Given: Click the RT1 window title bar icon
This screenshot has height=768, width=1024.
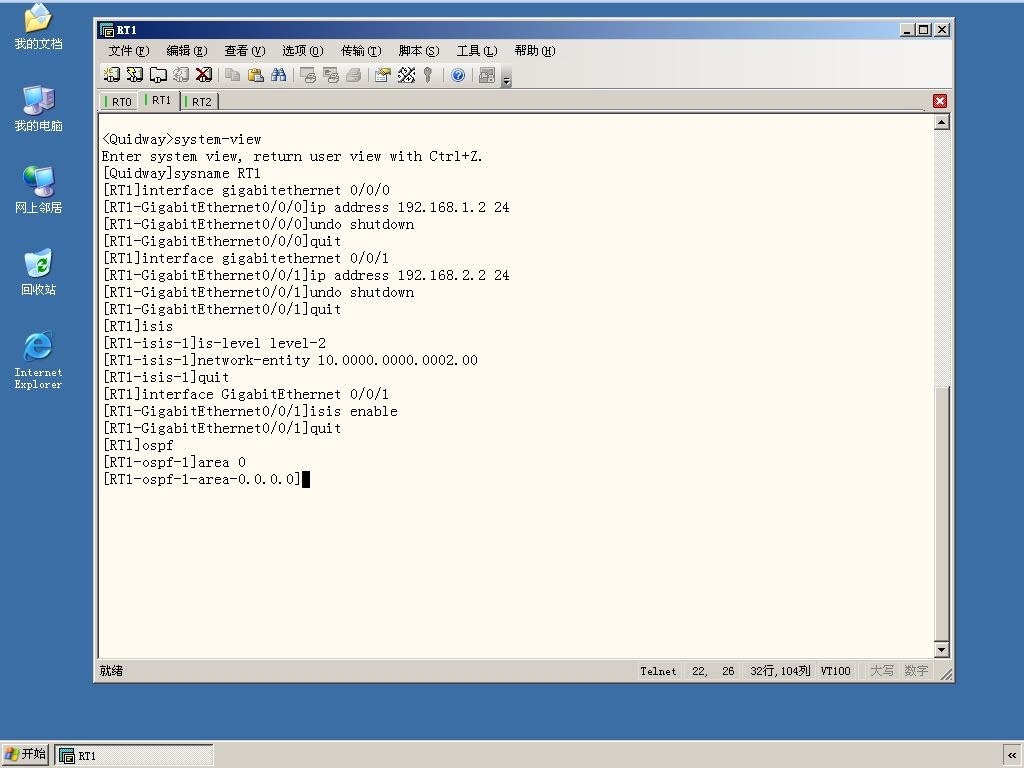Looking at the screenshot, I should 106,30.
